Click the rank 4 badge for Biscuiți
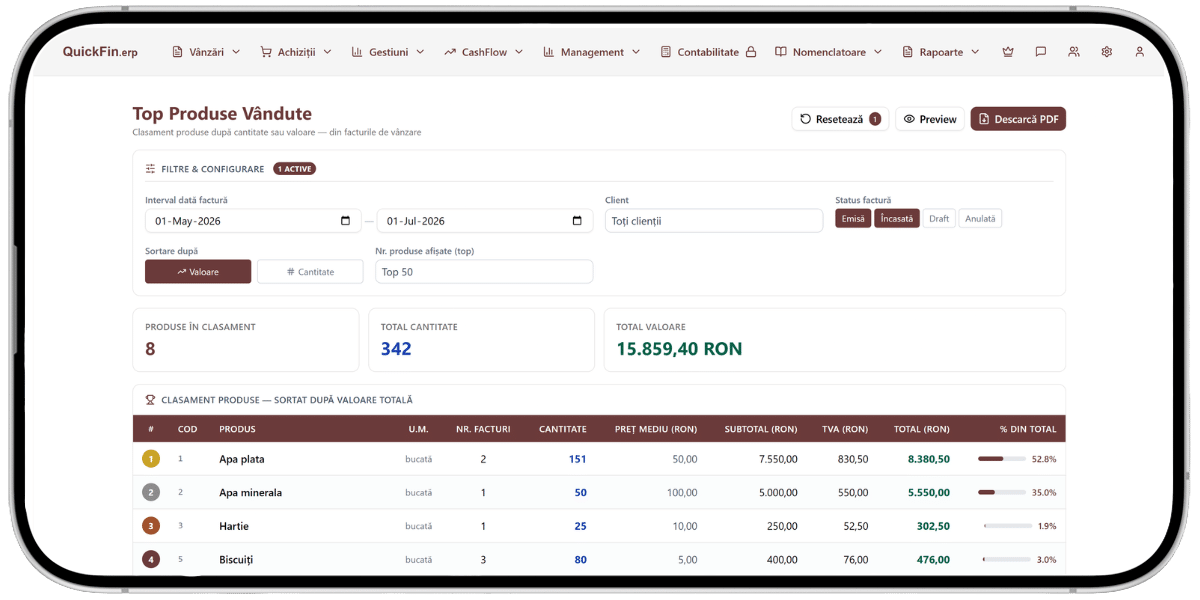Image resolution: width=1200 pixels, height=600 pixels. pos(151,560)
